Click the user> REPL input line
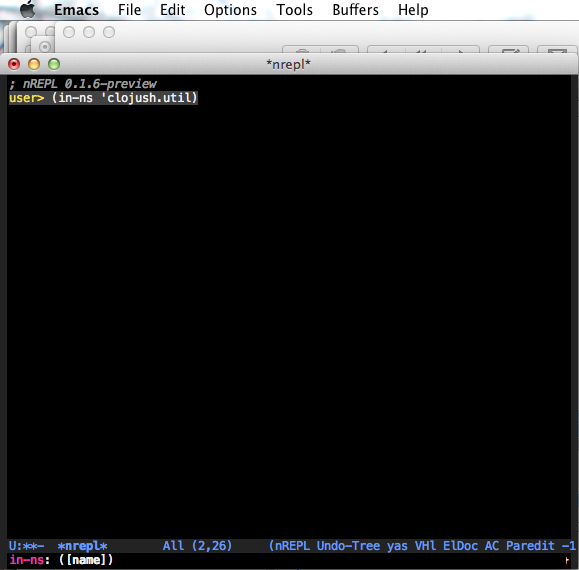This screenshot has height=570, width=579. point(103,98)
